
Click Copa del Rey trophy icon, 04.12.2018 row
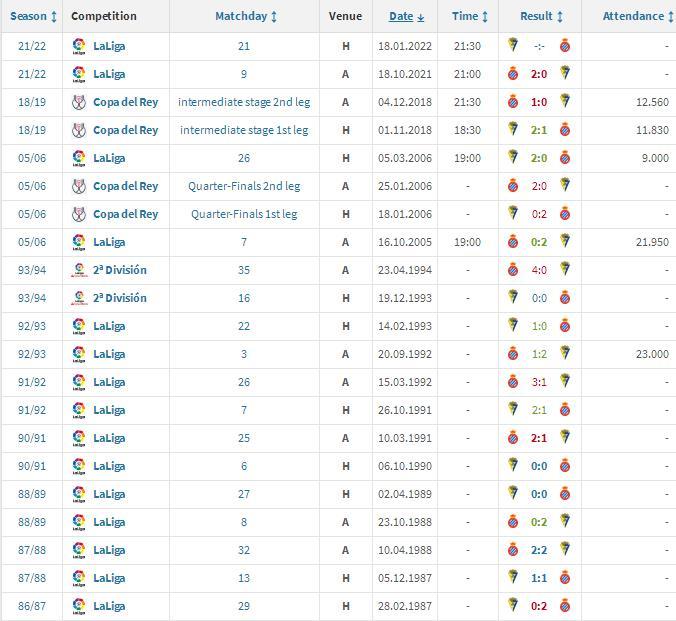79,102
